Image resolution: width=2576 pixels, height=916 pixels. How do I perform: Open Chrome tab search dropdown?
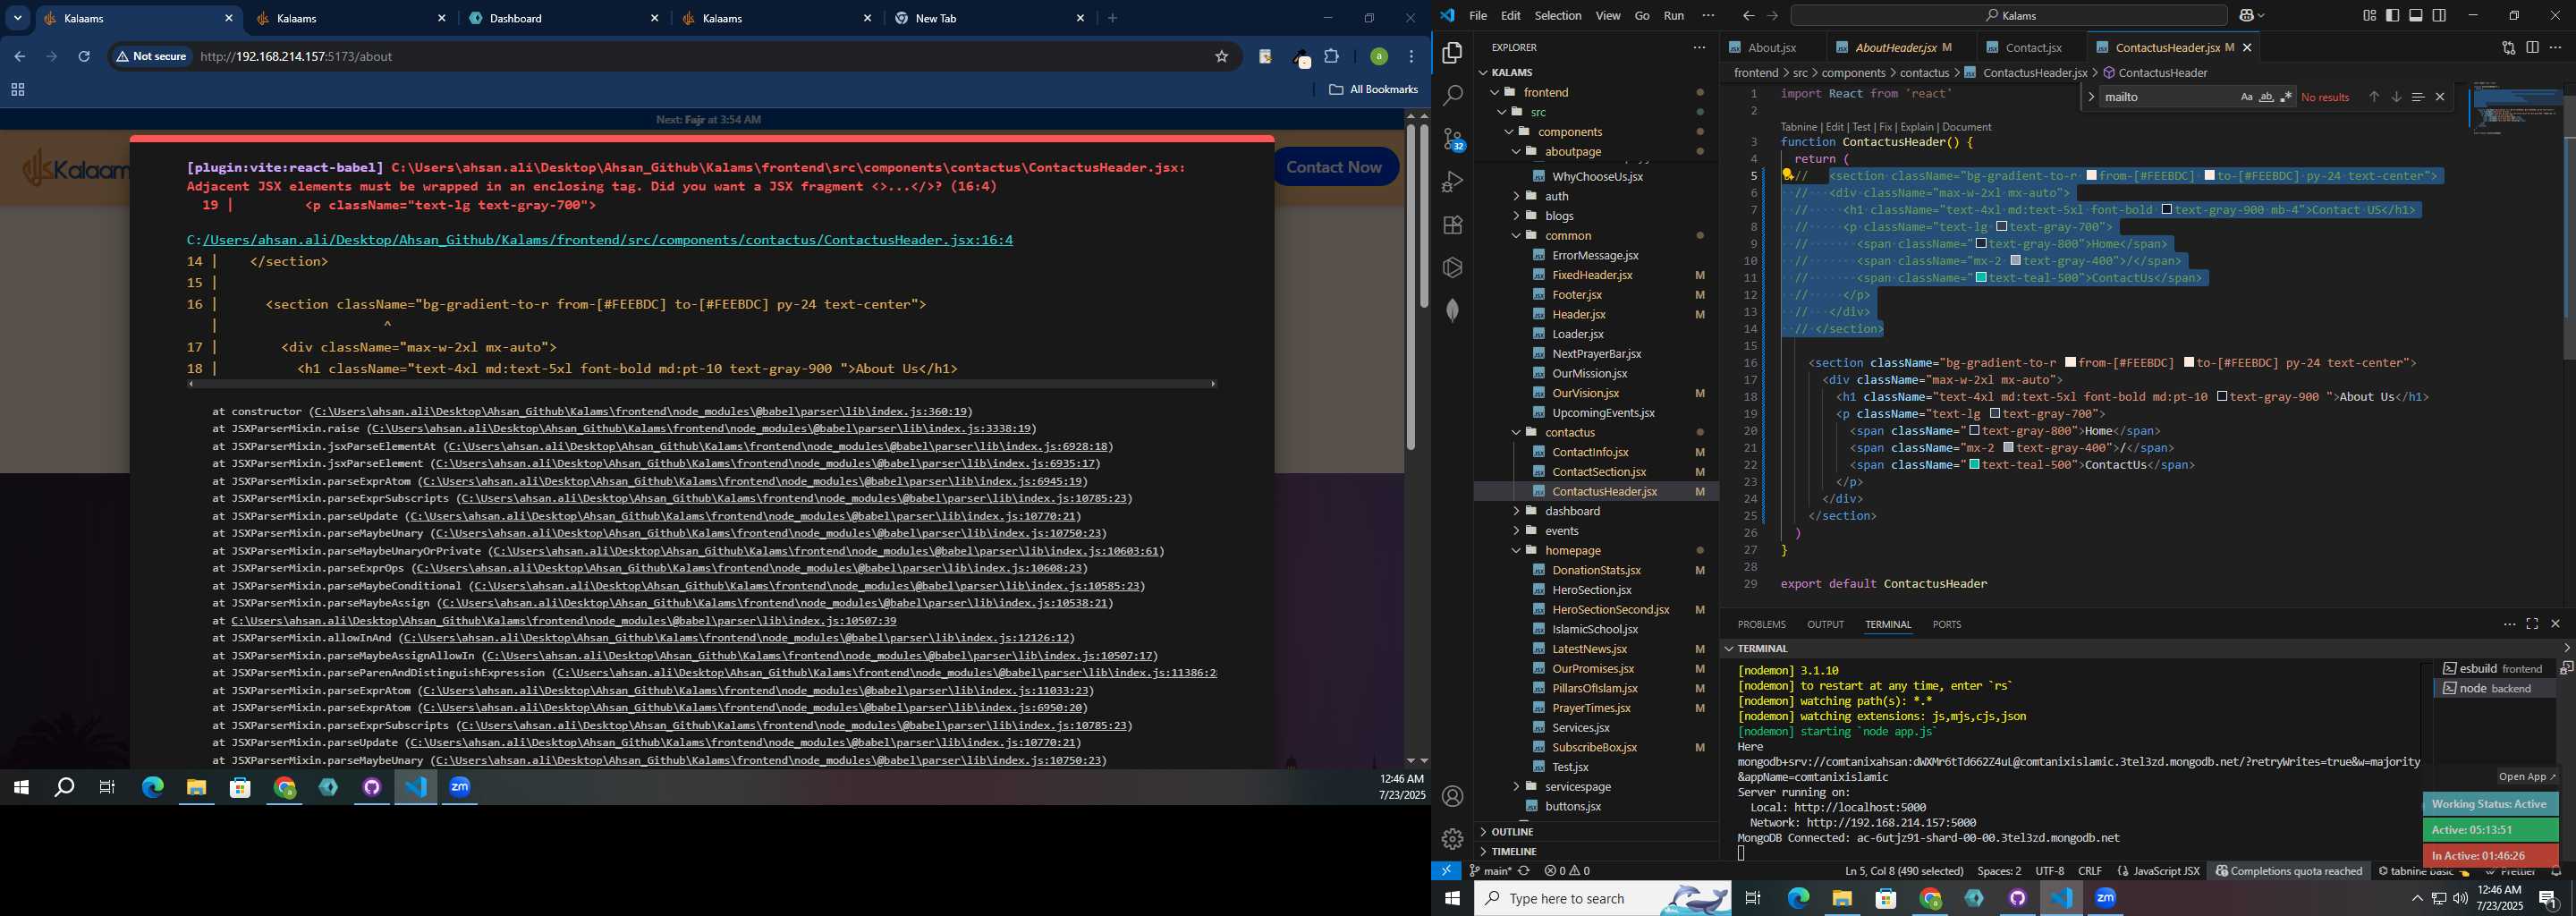[x=17, y=18]
